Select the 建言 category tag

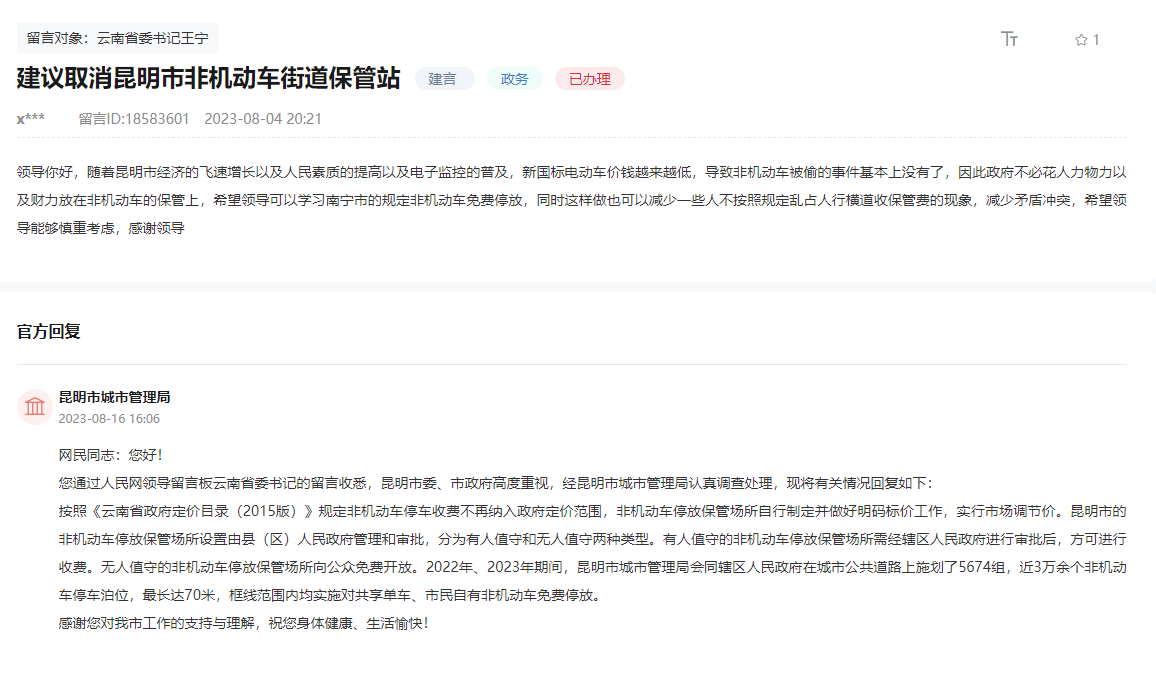click(443, 79)
